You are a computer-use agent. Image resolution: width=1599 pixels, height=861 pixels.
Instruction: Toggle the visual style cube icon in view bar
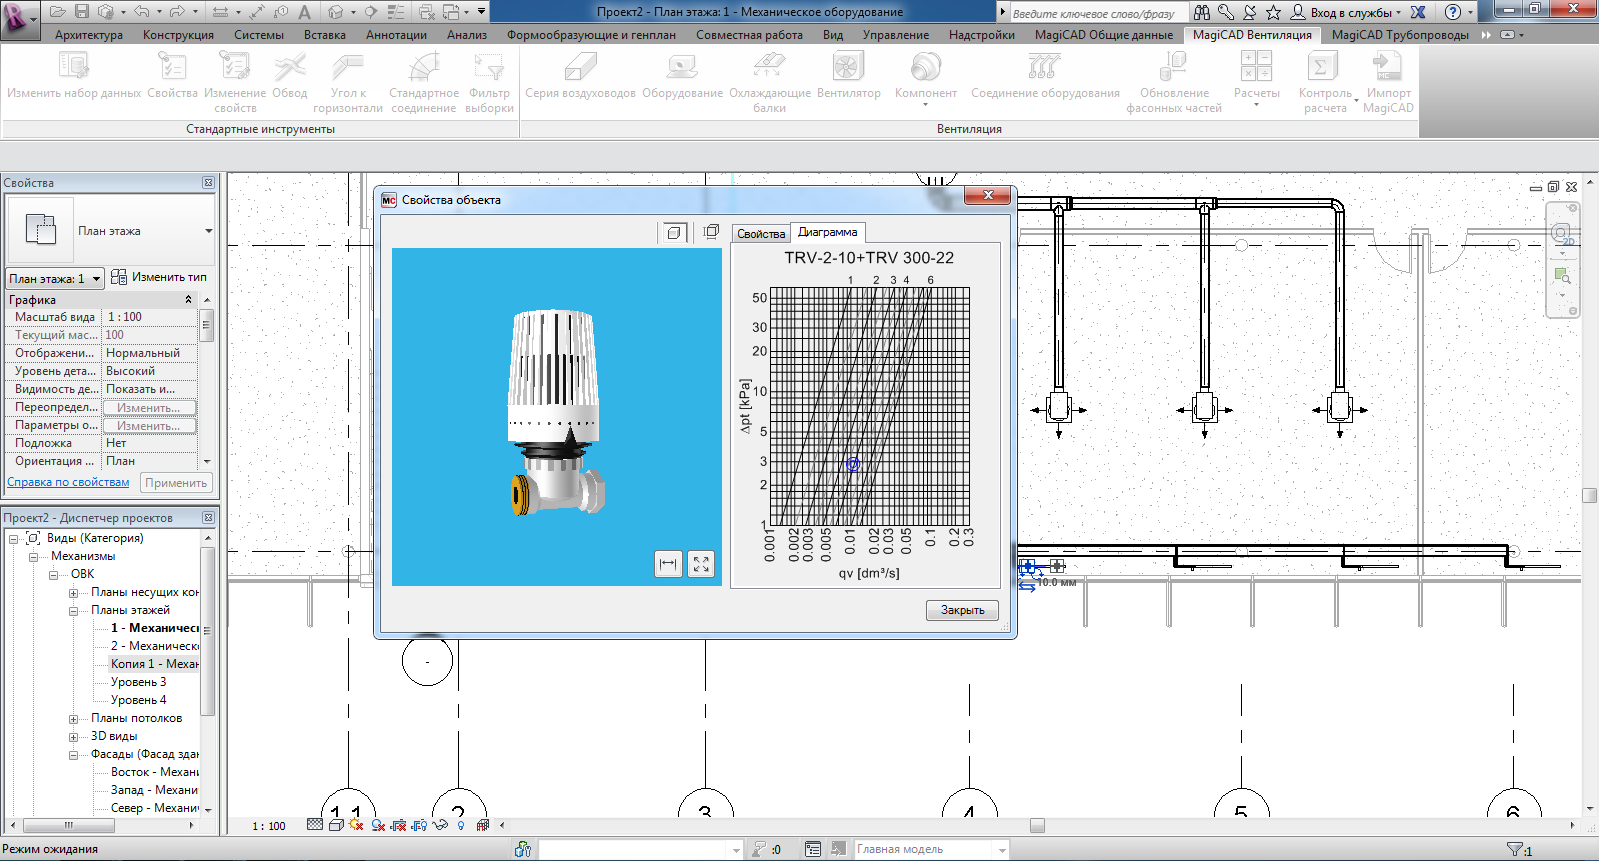(336, 825)
